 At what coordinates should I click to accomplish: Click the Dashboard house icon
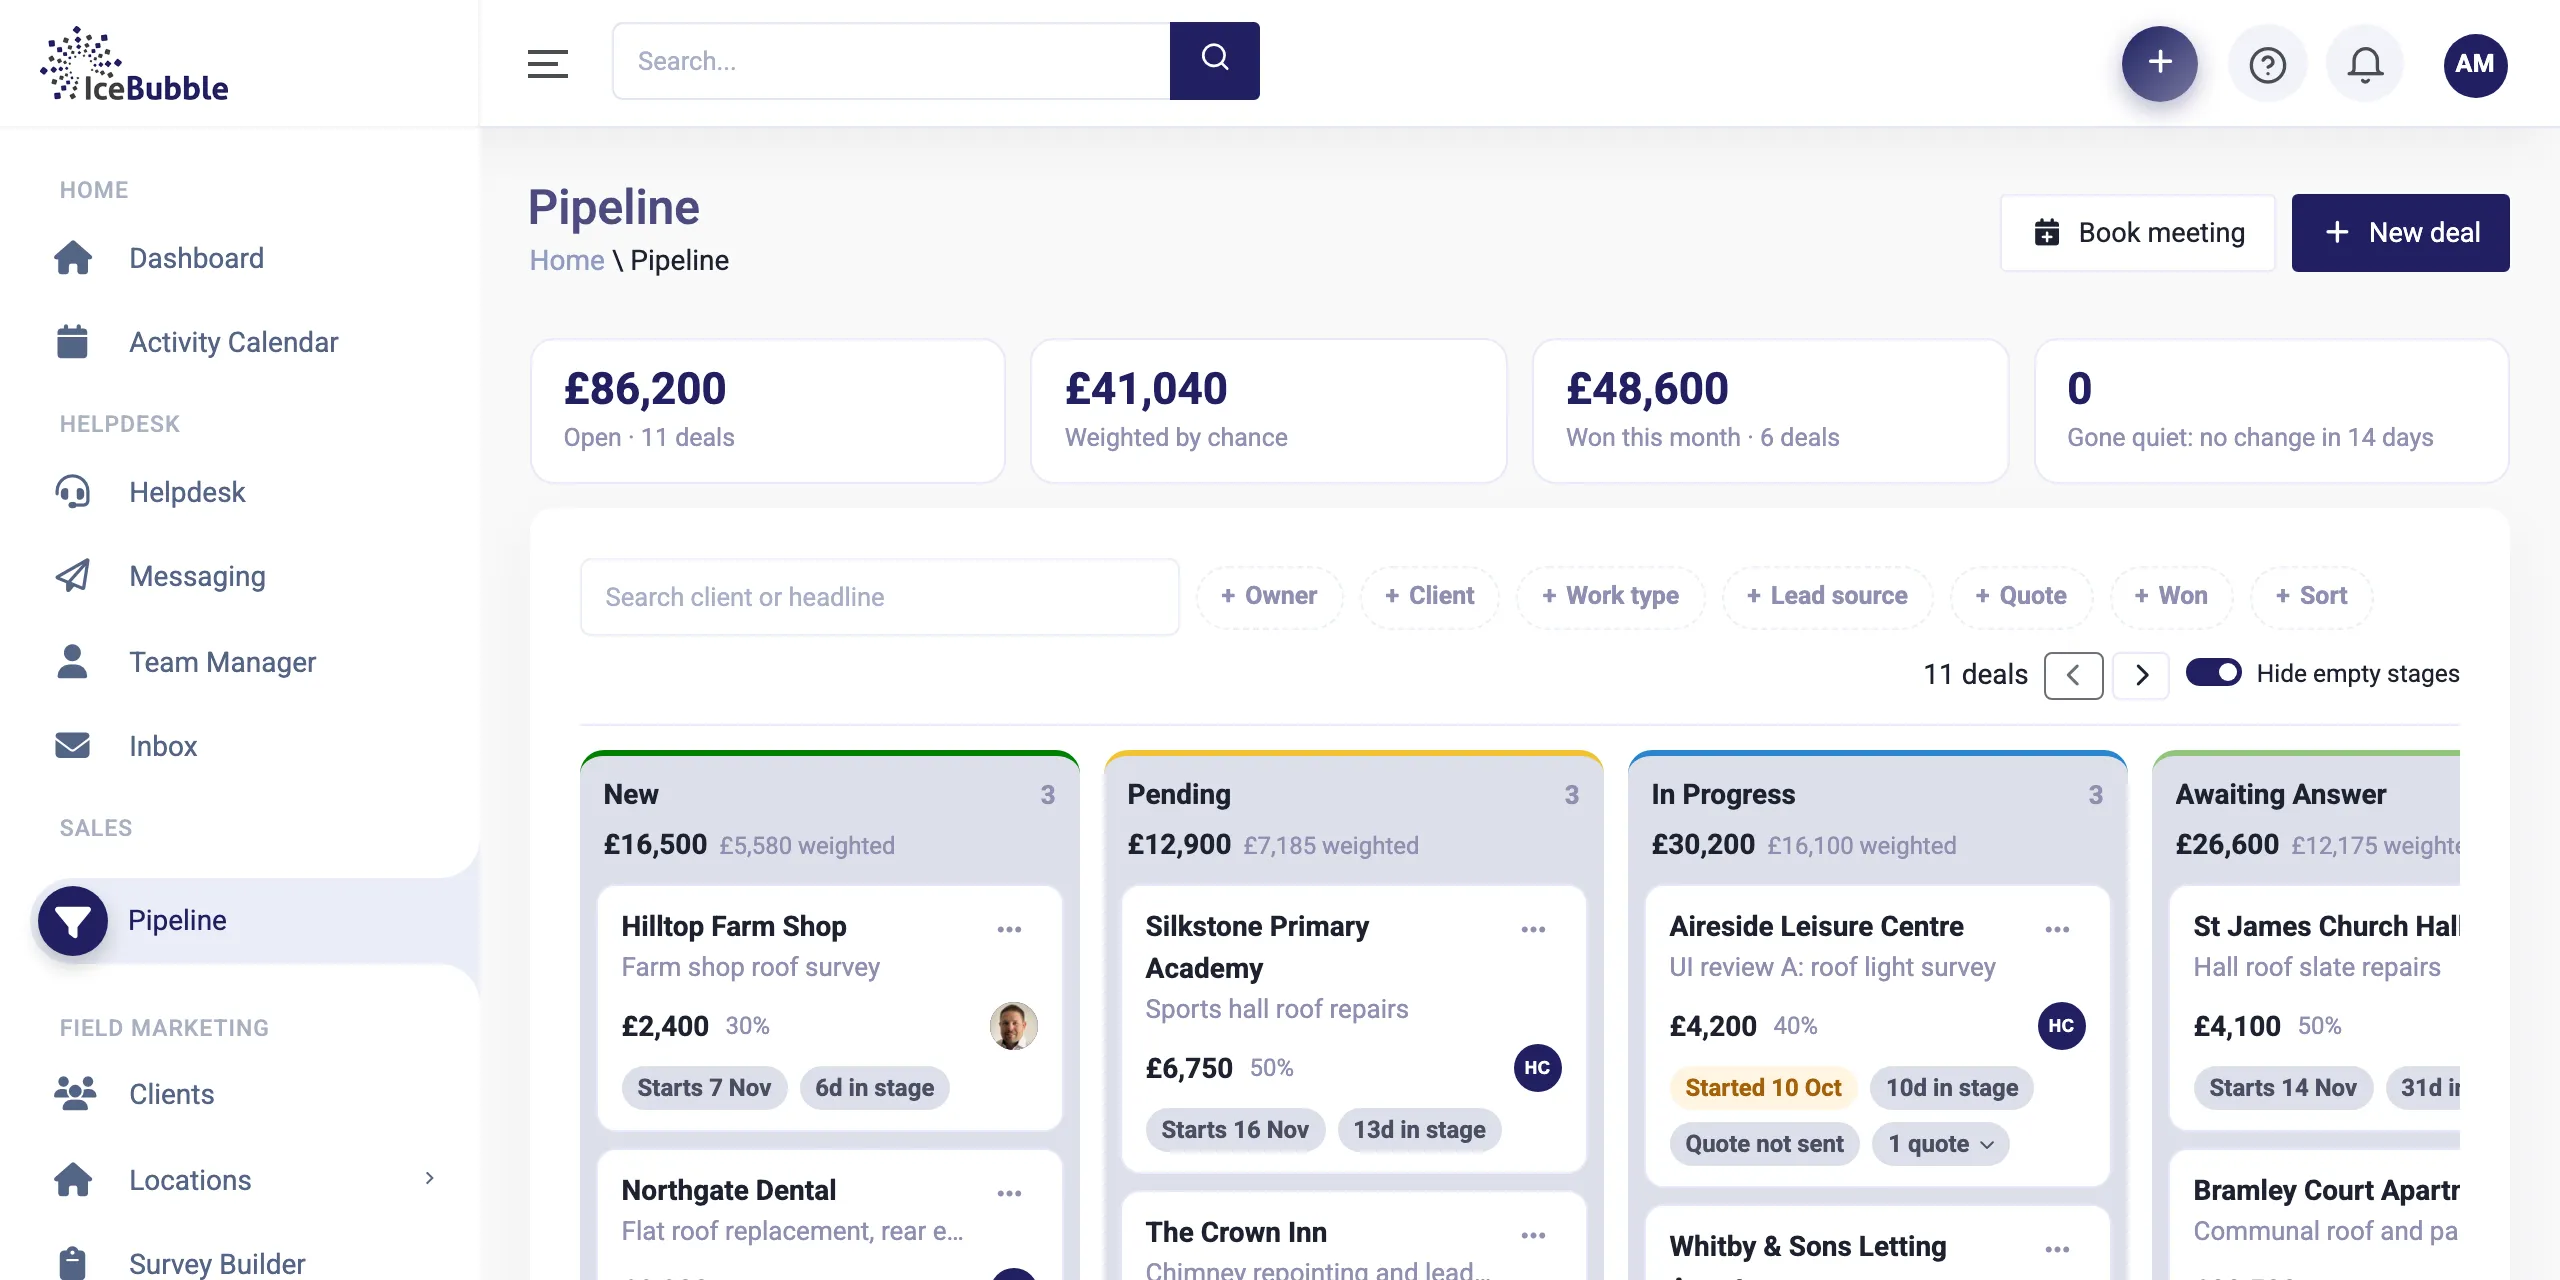tap(73, 258)
